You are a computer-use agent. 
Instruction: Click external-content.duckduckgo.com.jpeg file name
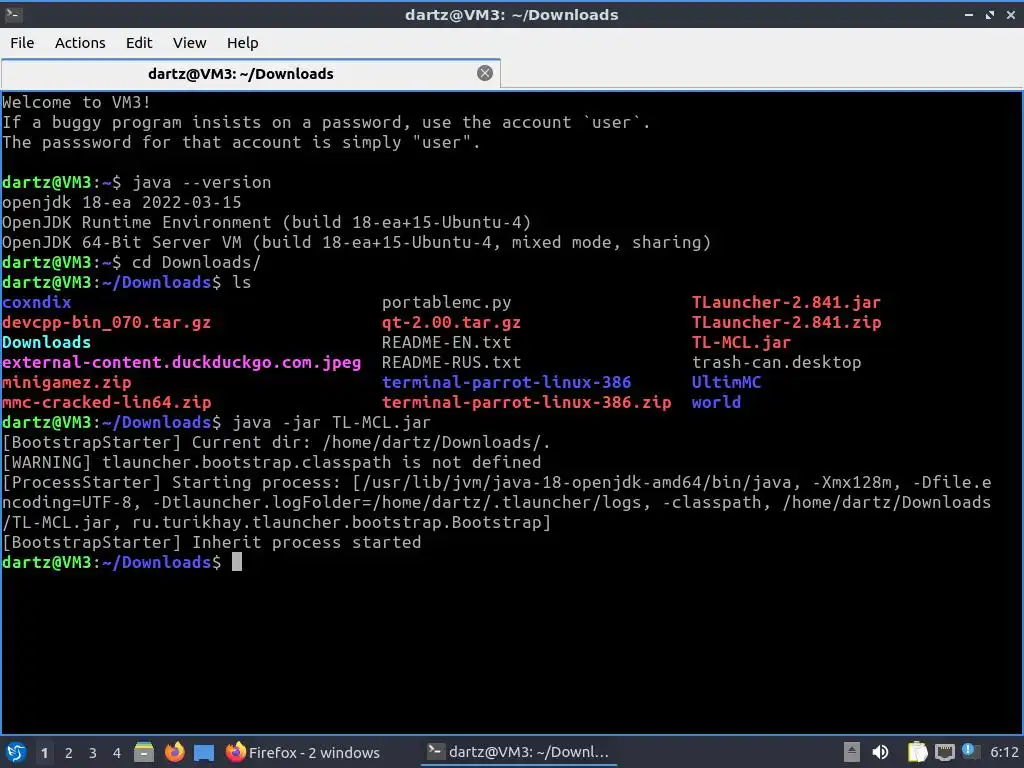coord(182,362)
